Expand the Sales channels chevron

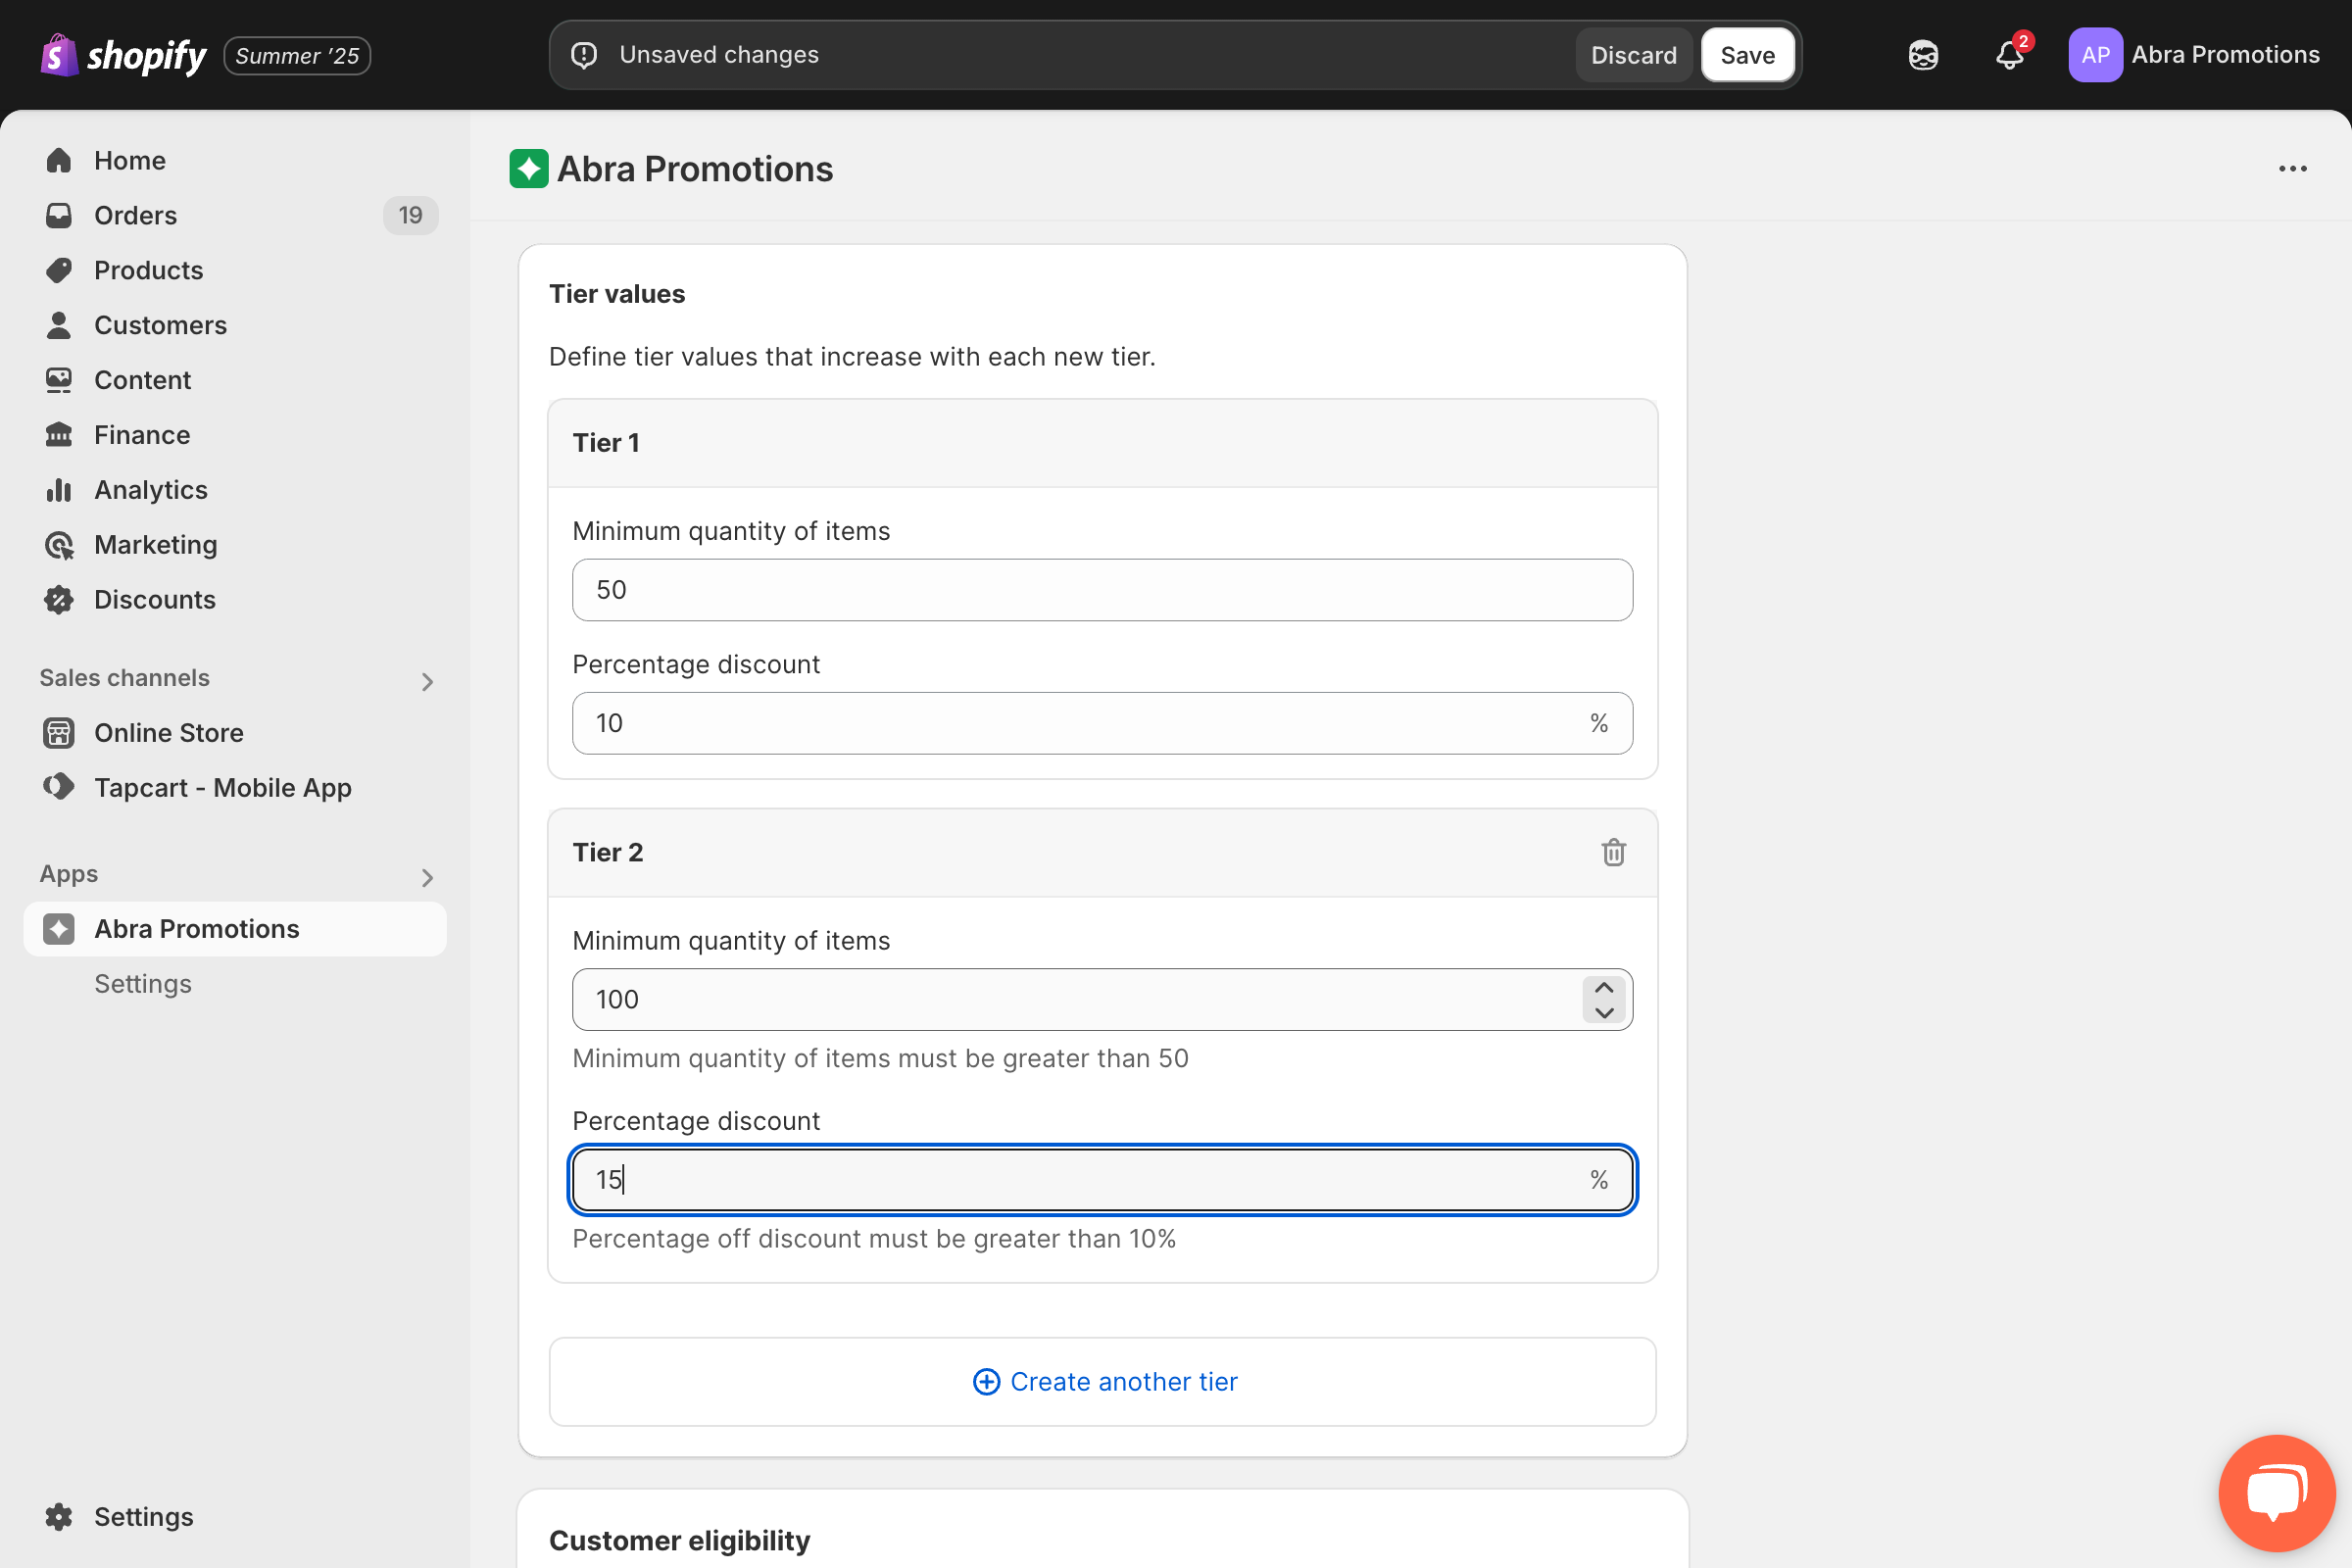(x=427, y=682)
